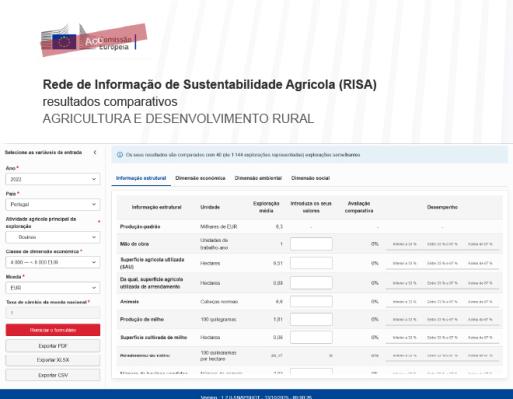Open the Atividade agrícola principal dropdown

tap(53, 237)
